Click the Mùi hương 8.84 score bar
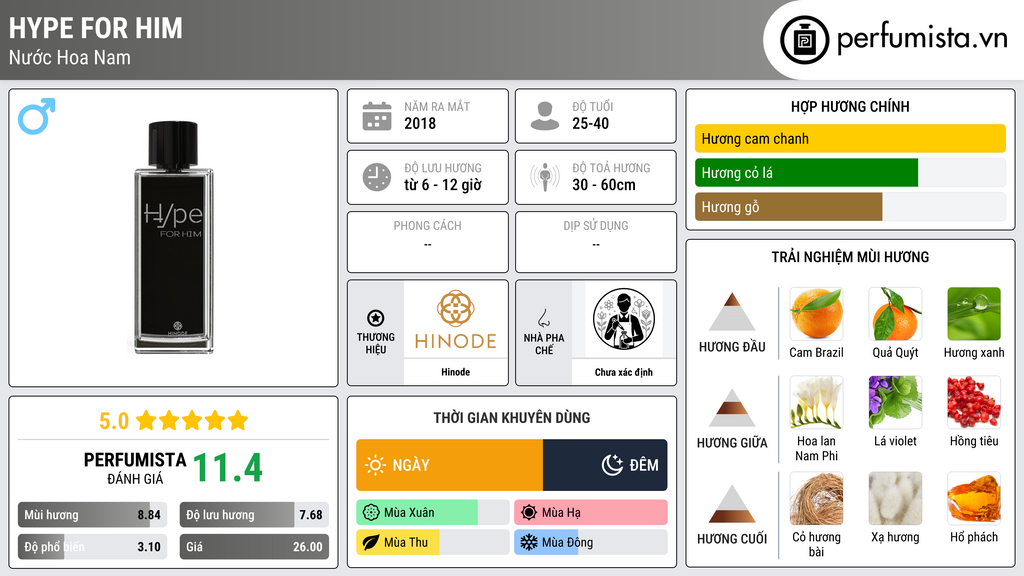Image resolution: width=1024 pixels, height=576 pixels. 92,515
